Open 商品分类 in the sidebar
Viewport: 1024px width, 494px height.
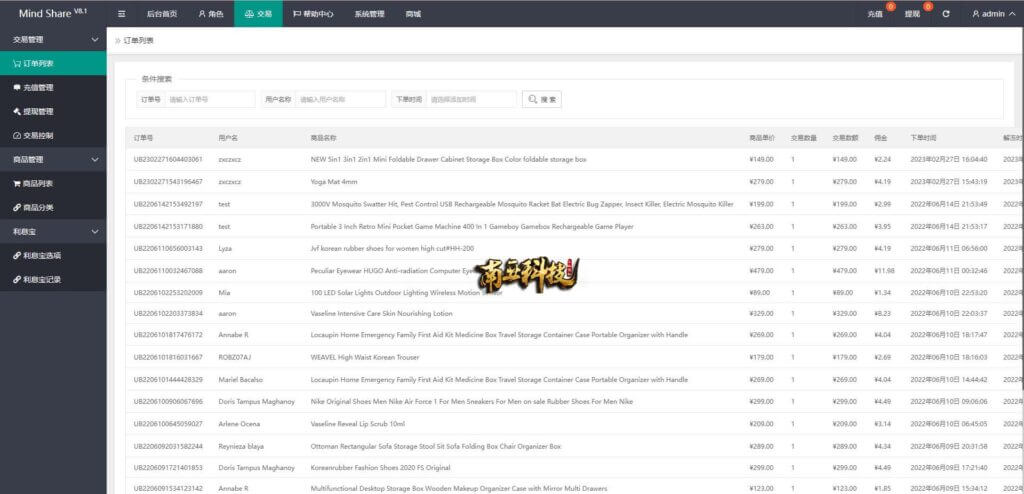[53, 208]
